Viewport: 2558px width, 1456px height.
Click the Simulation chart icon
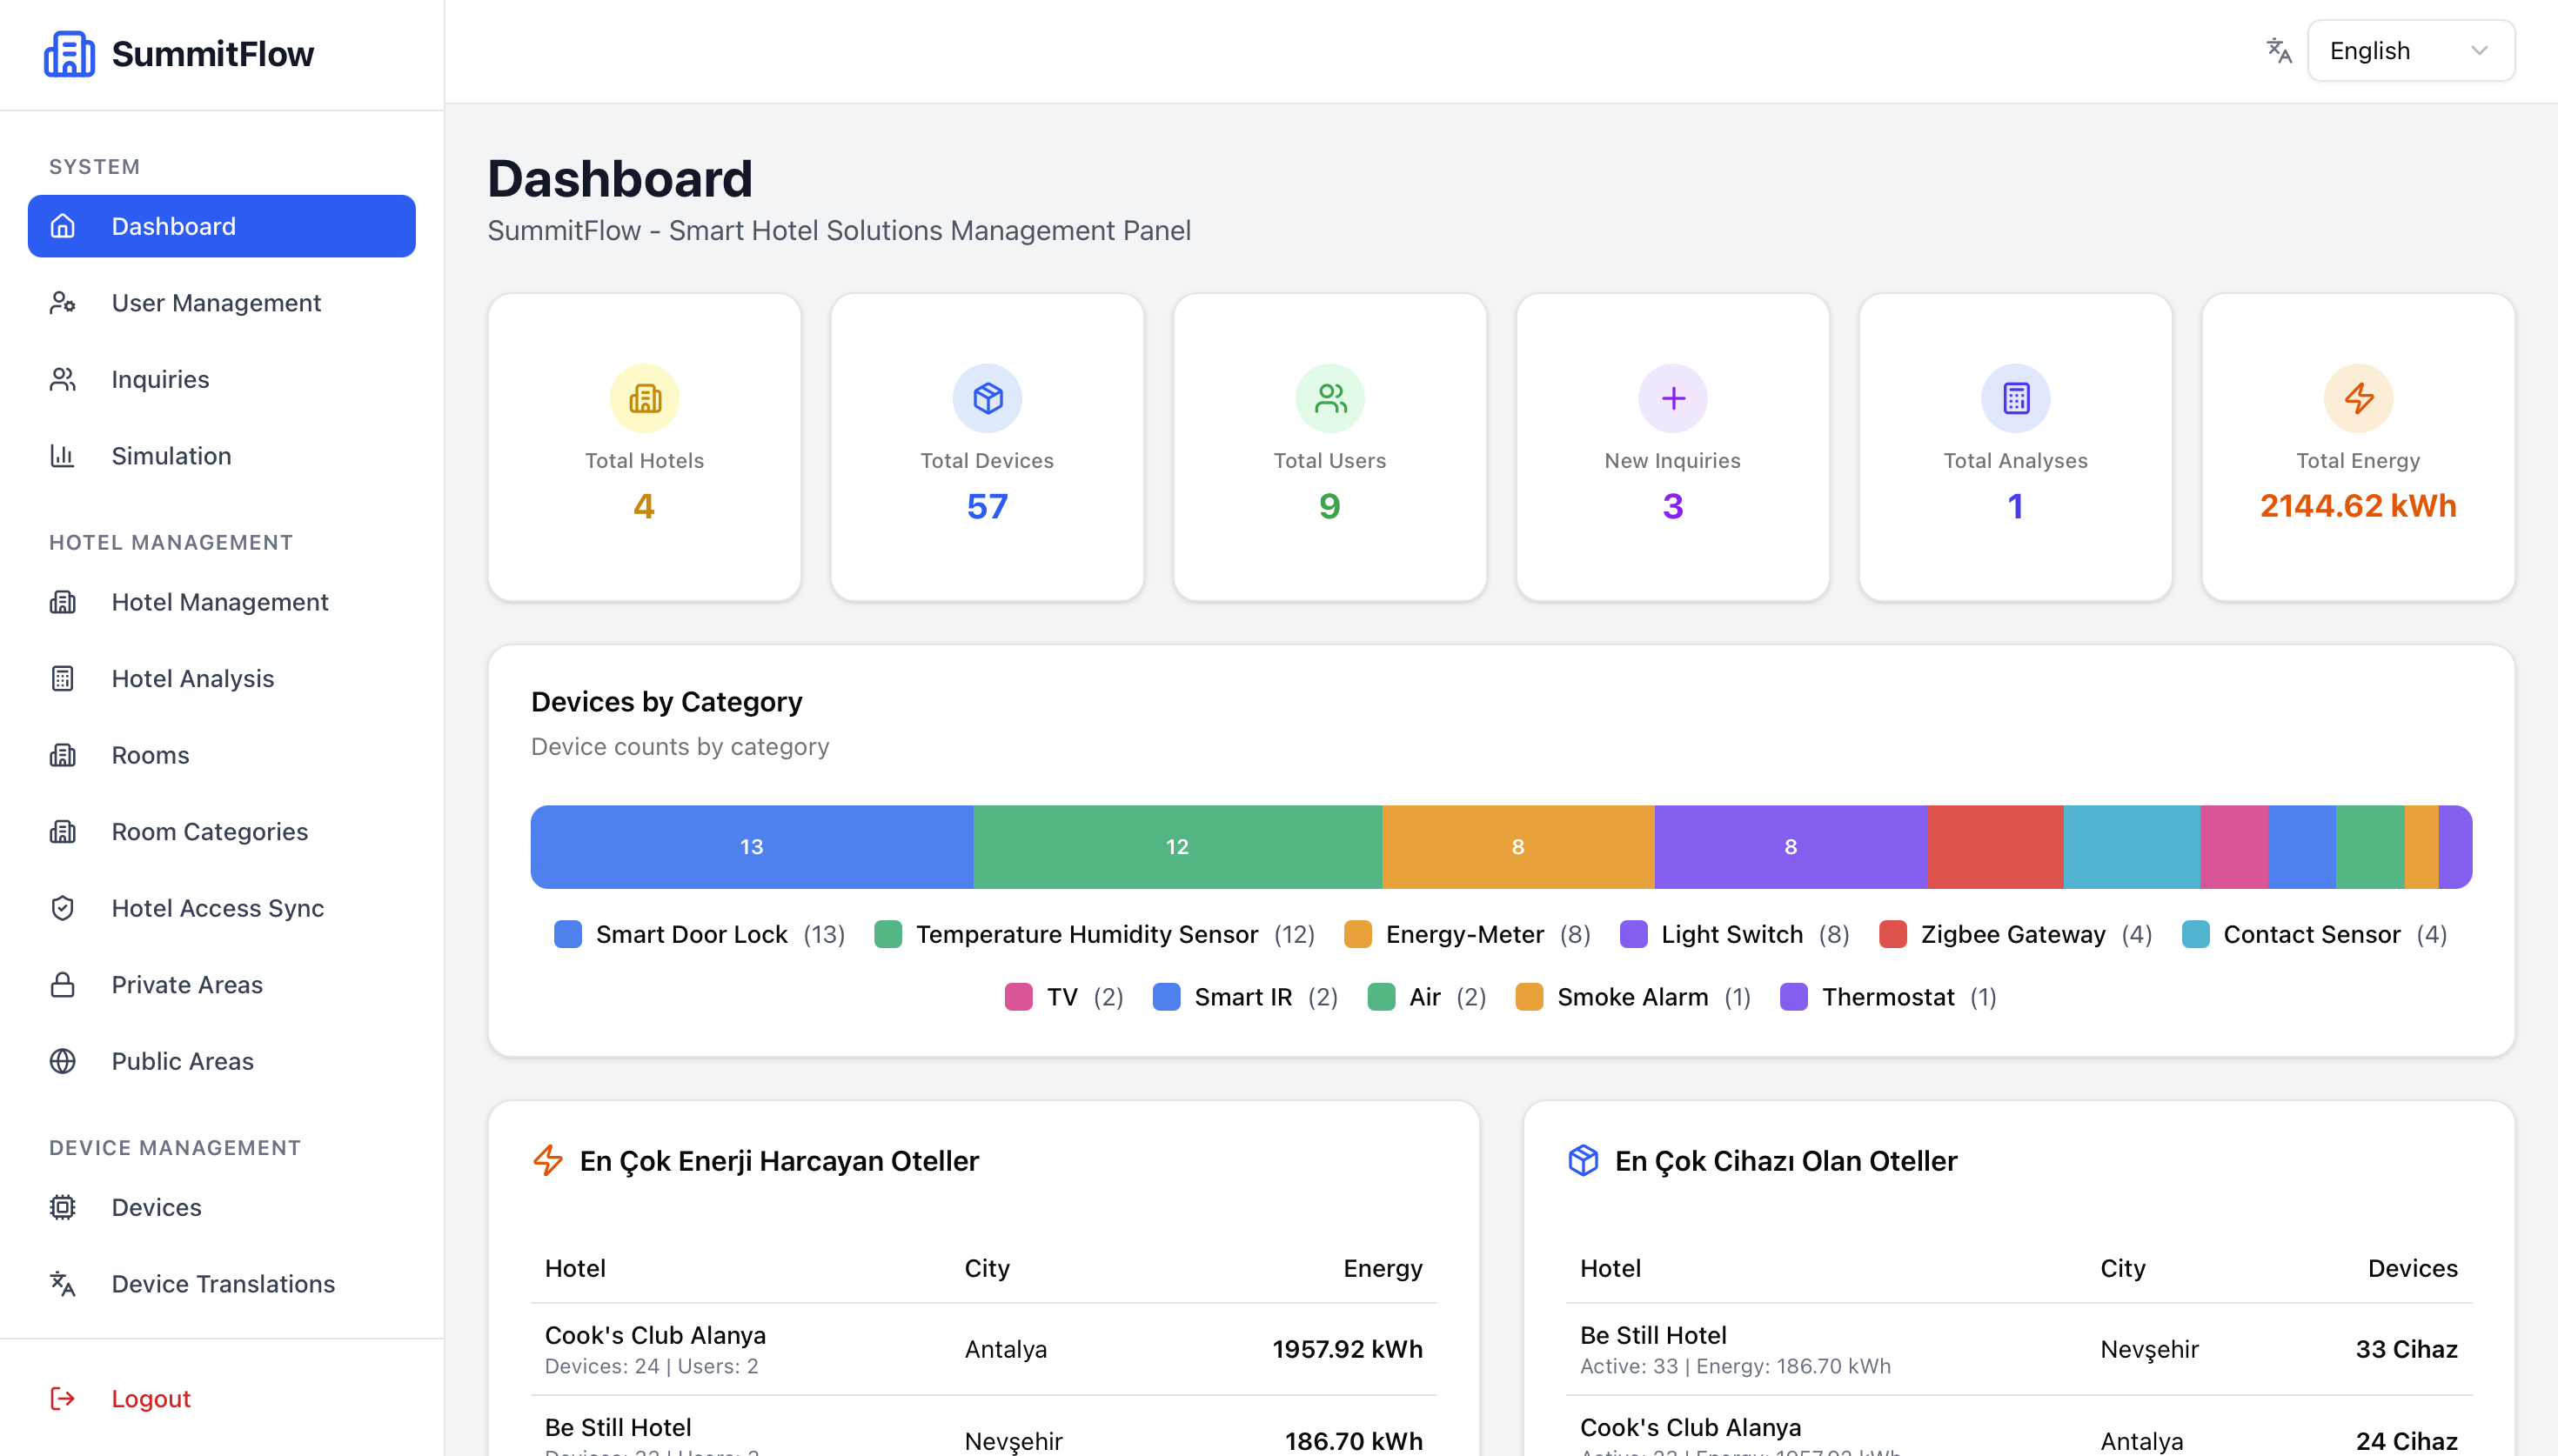pyautogui.click(x=63, y=455)
